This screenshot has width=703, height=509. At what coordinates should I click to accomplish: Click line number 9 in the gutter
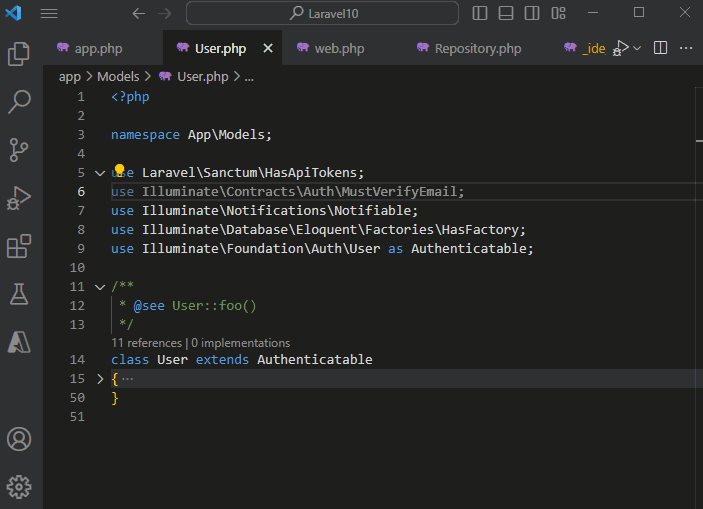pos(81,248)
